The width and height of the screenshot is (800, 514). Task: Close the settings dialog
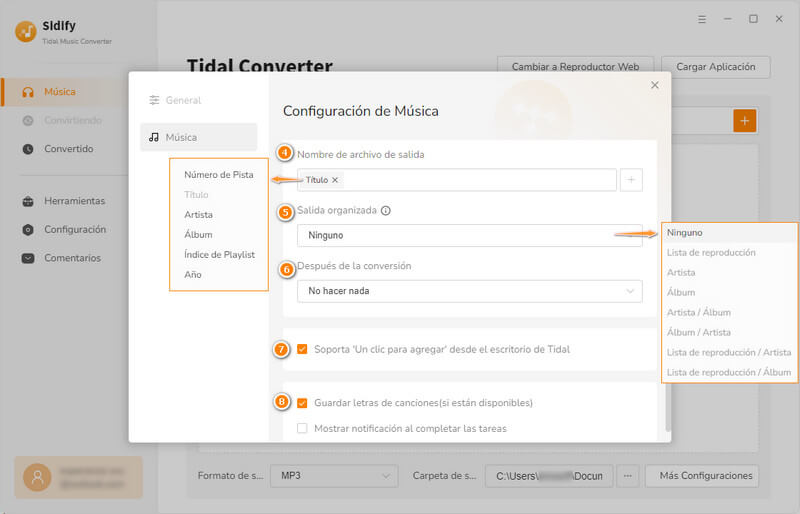(655, 85)
